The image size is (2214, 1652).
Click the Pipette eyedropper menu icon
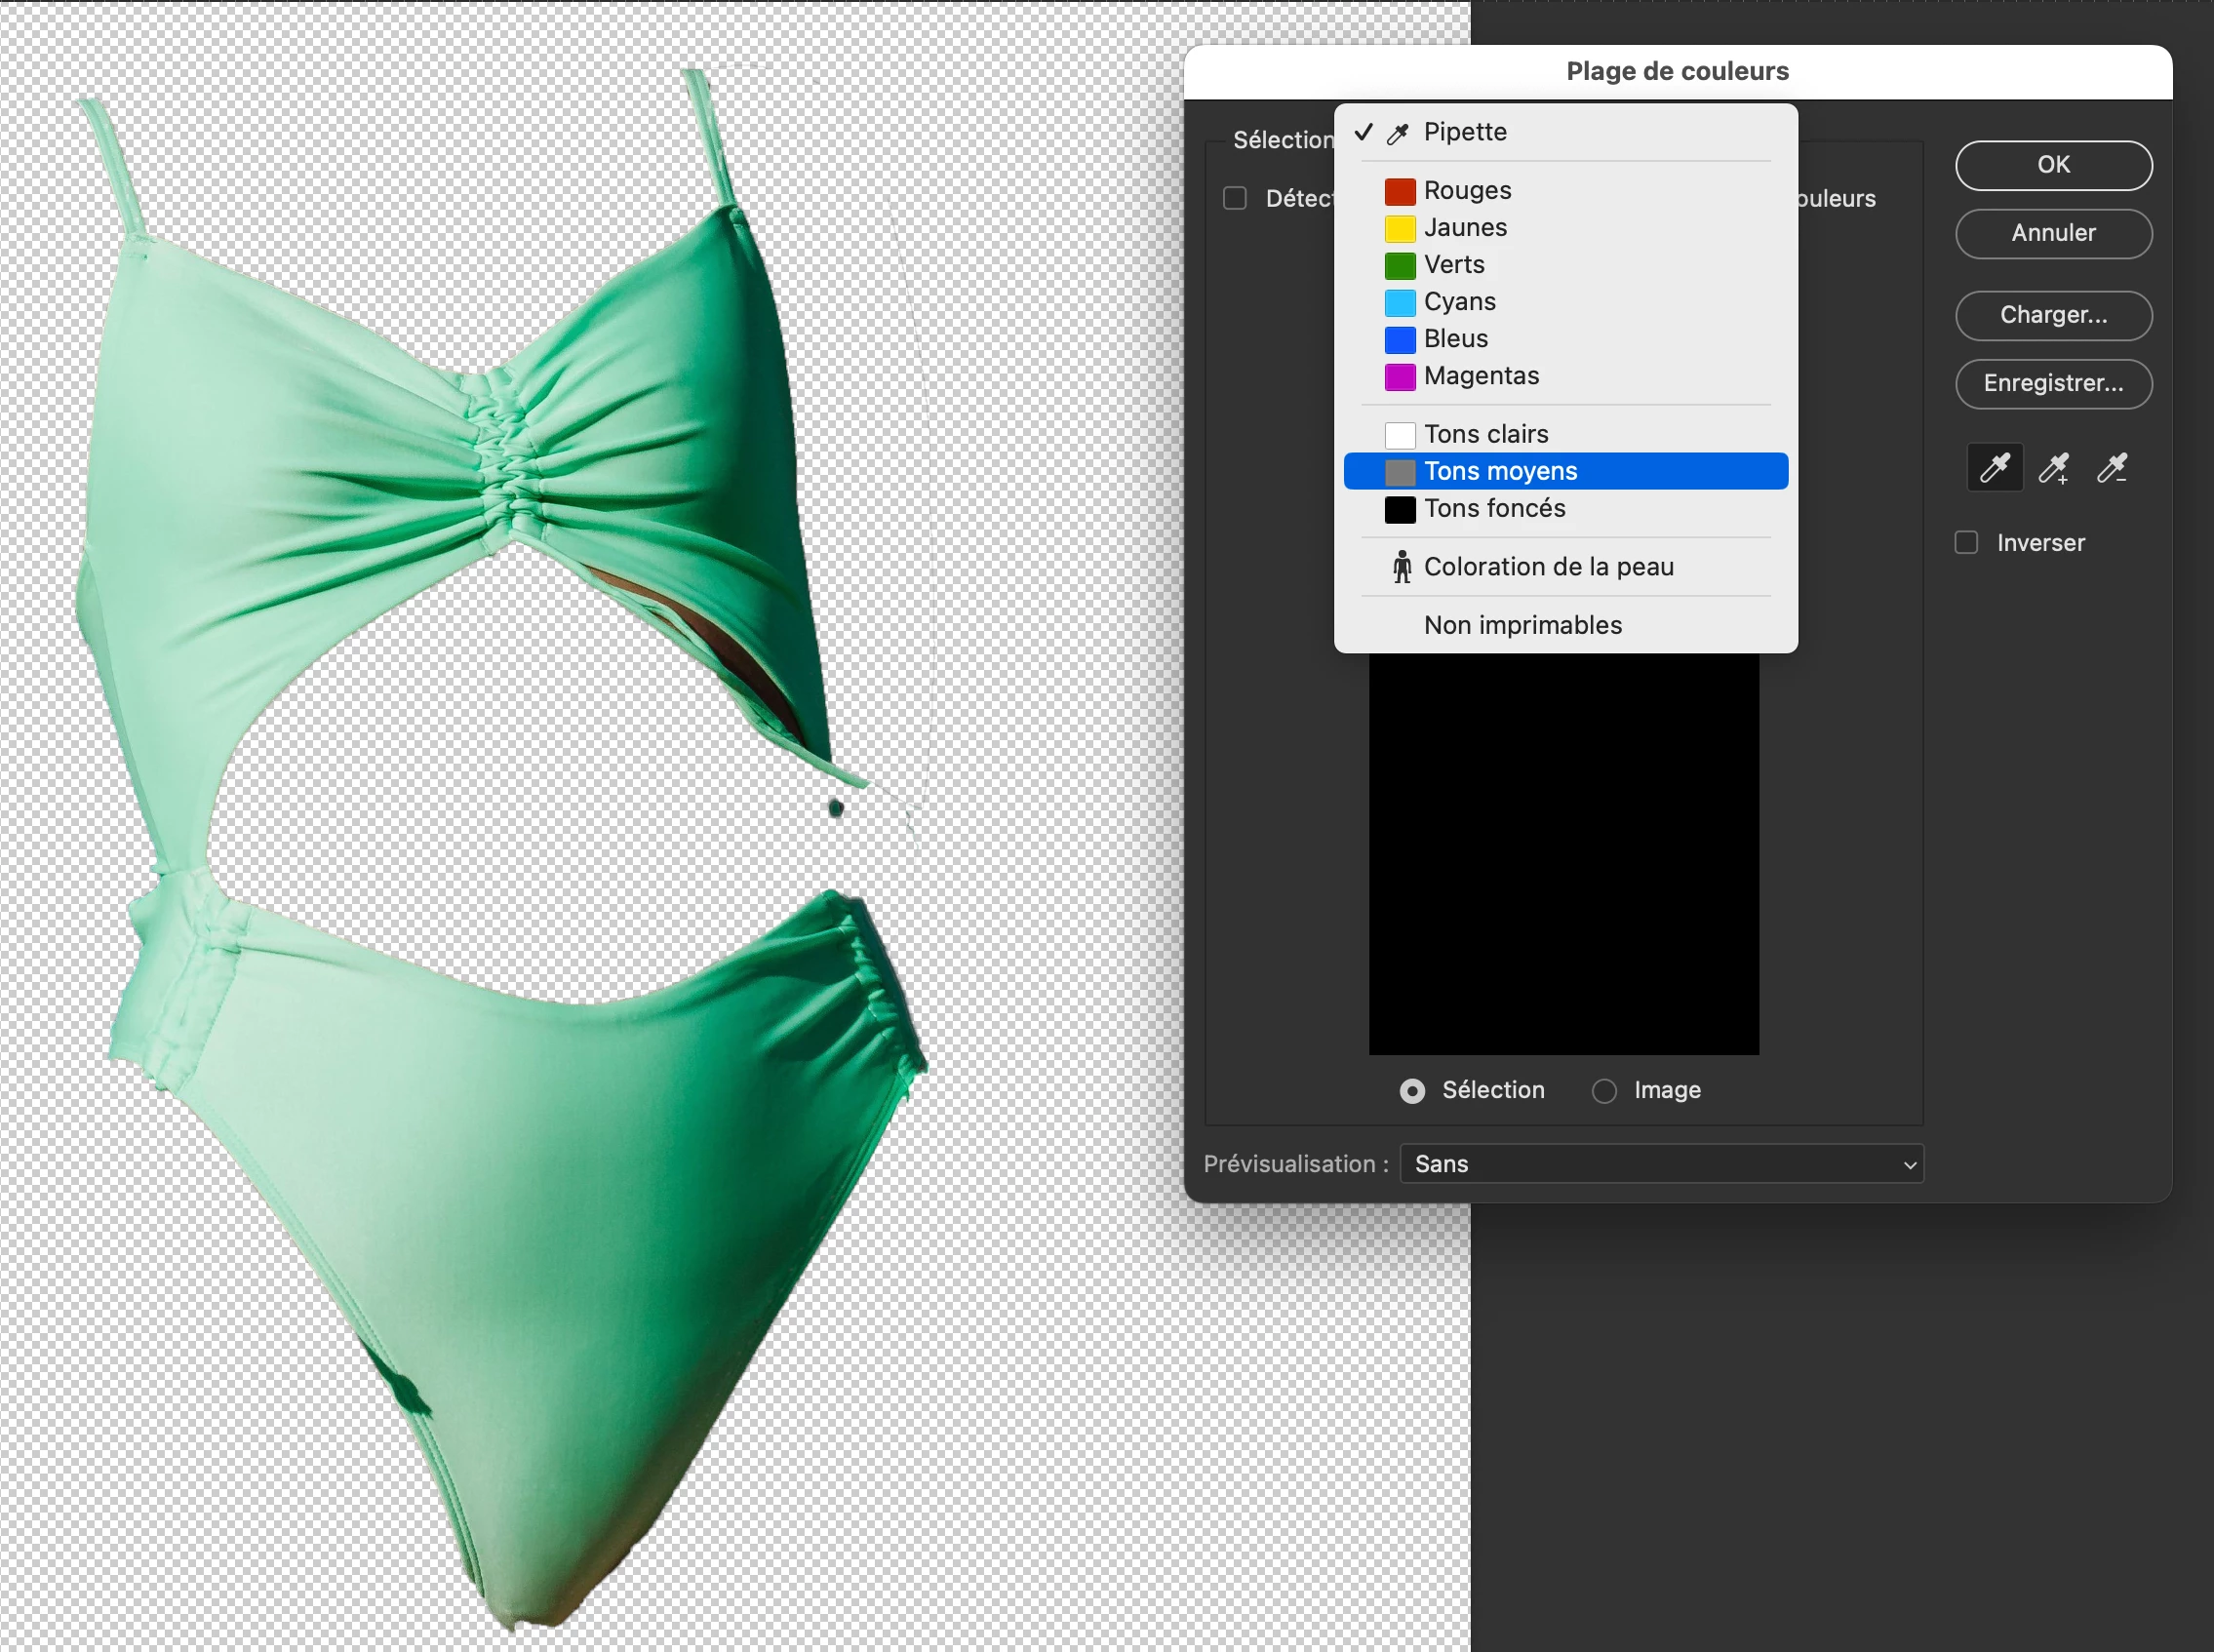[1398, 133]
